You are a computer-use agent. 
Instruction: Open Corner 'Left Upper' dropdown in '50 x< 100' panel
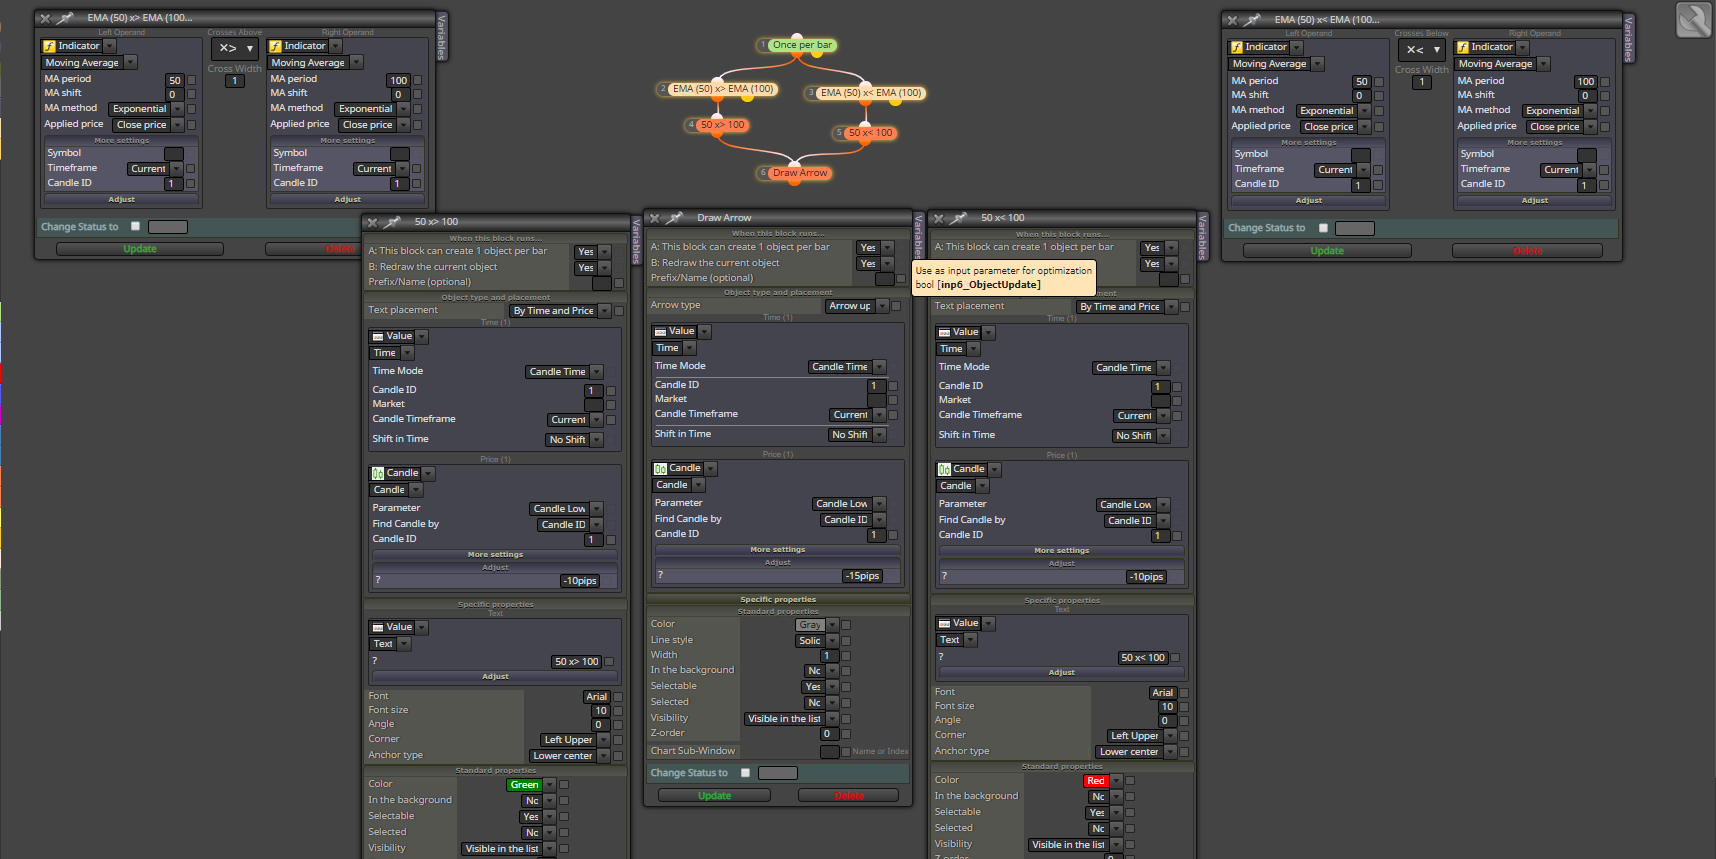coord(1142,736)
